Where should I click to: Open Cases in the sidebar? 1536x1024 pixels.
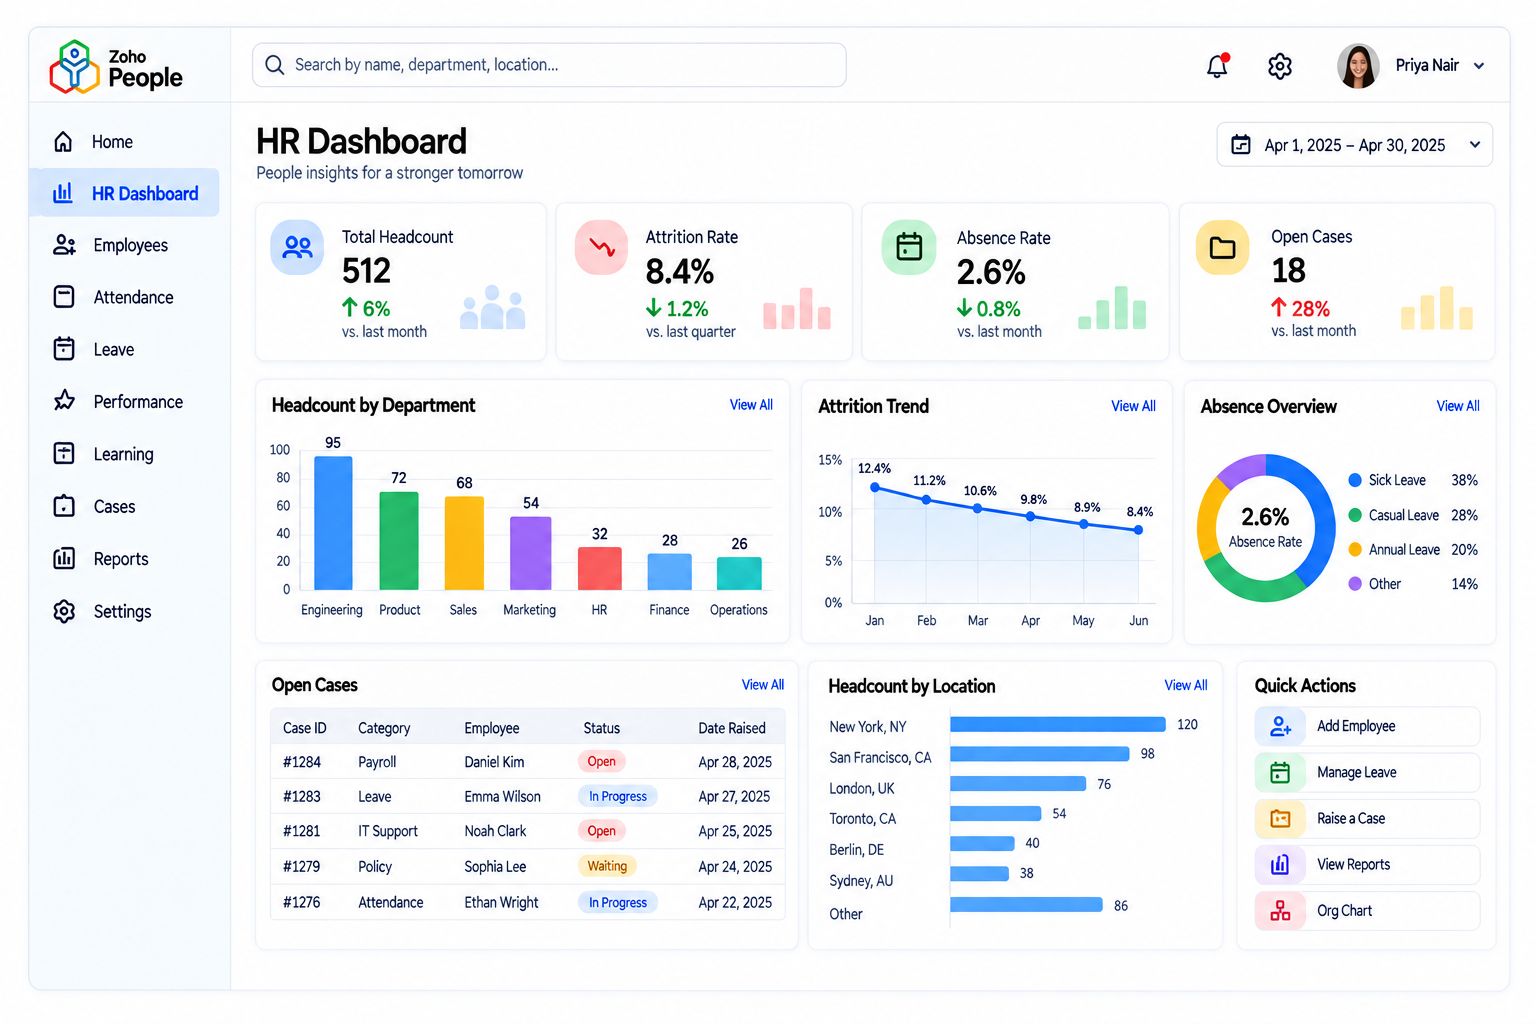(124, 506)
